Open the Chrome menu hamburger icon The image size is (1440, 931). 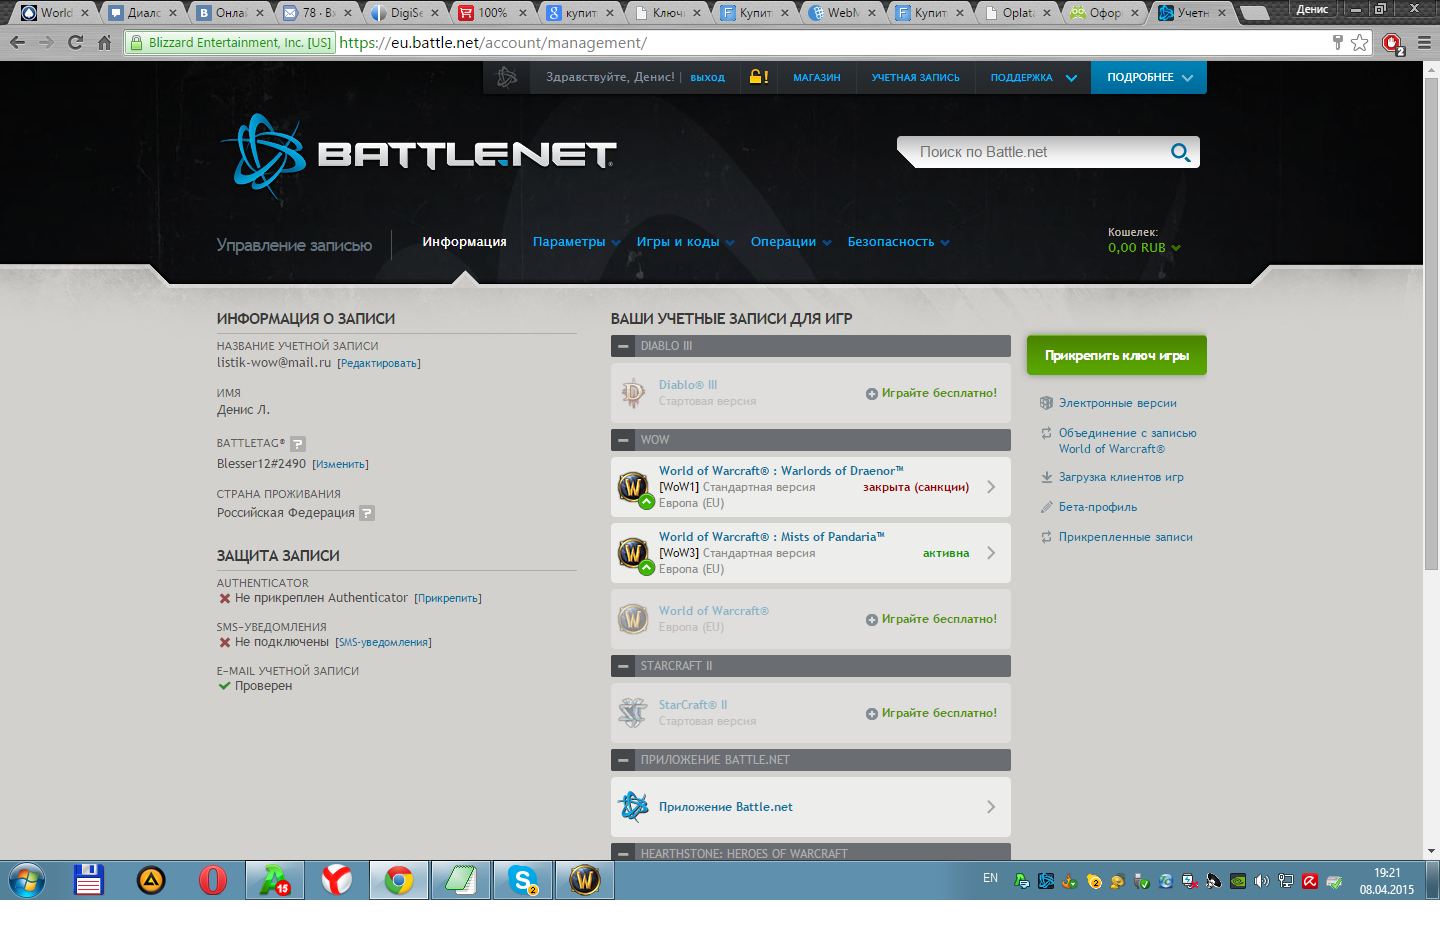click(1424, 43)
